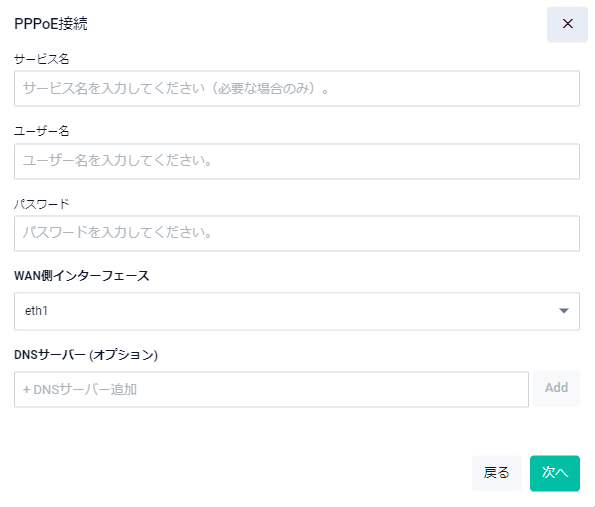Open the eth1 interface dropdown

tap(297, 311)
